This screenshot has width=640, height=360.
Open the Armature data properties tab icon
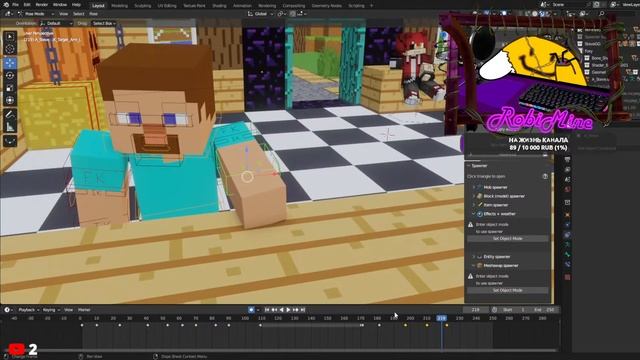click(567, 244)
